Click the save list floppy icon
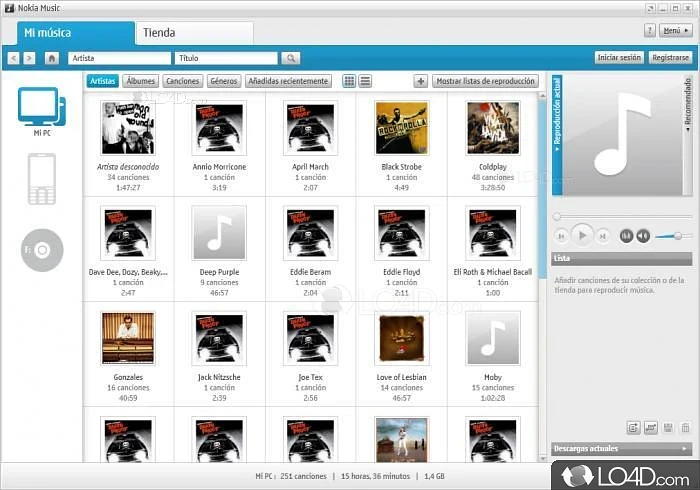Screen dimensions: 700x490 (x=668, y=428)
